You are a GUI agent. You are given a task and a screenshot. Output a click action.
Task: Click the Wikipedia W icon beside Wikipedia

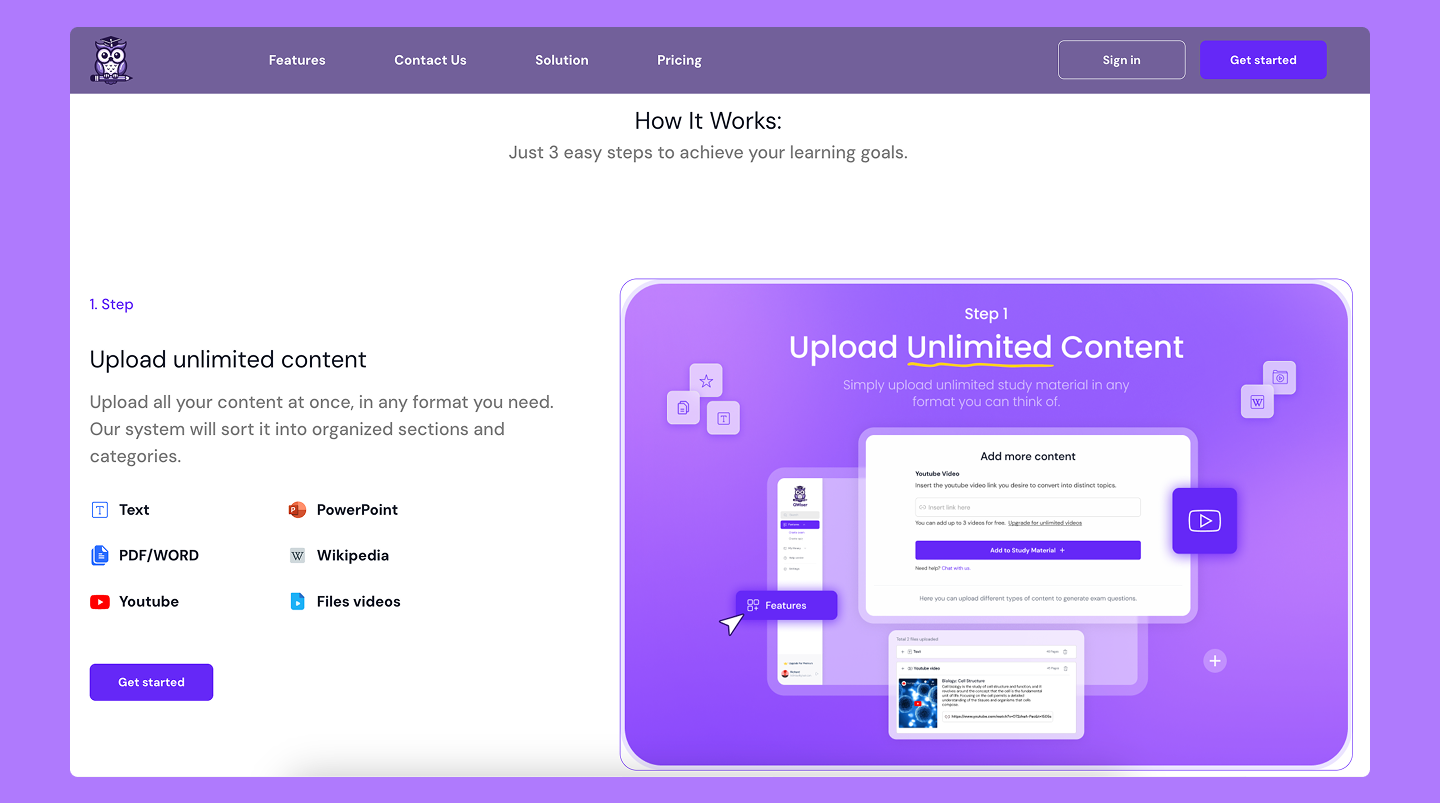pos(297,555)
